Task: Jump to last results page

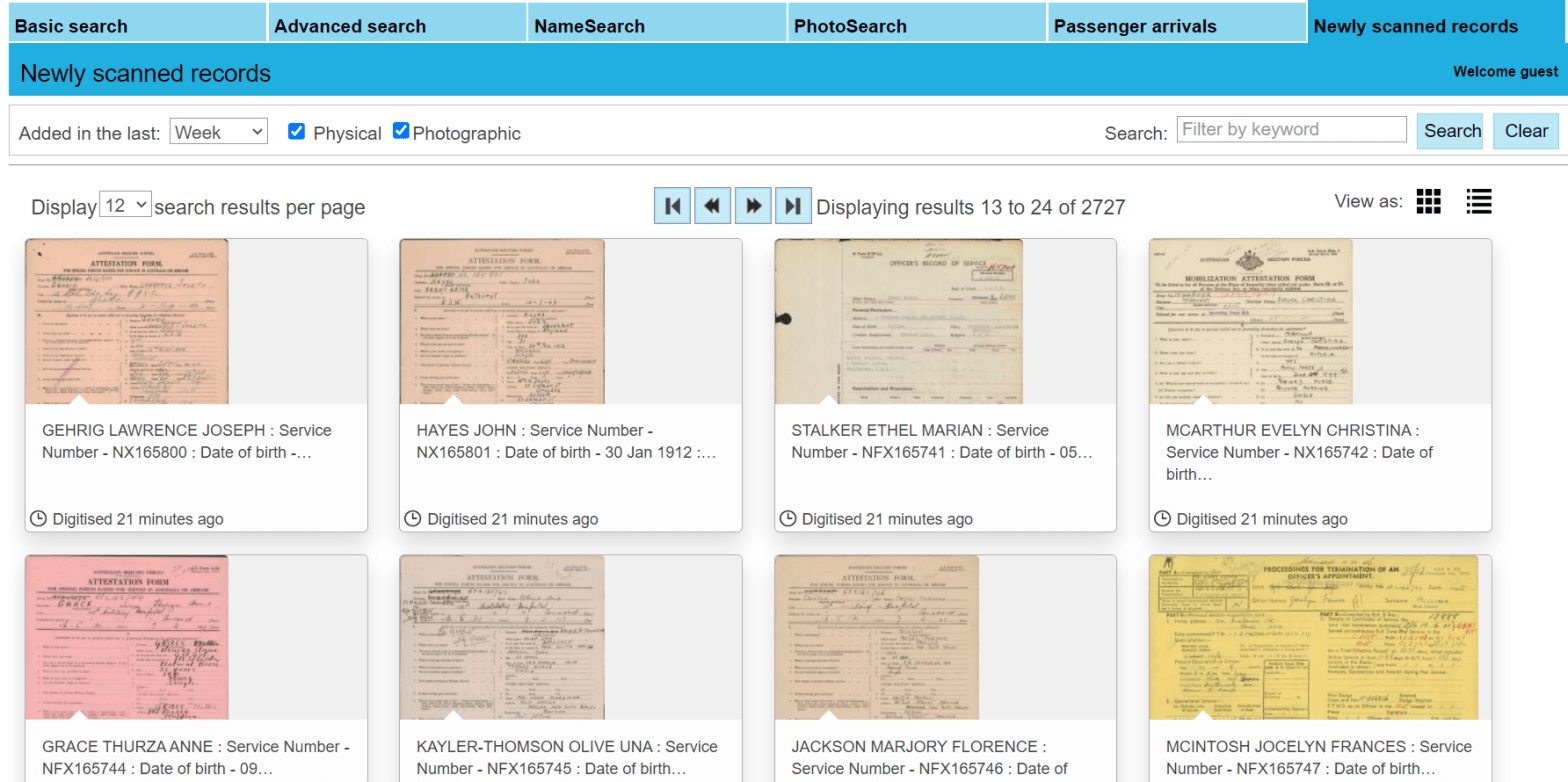Action: [x=792, y=206]
